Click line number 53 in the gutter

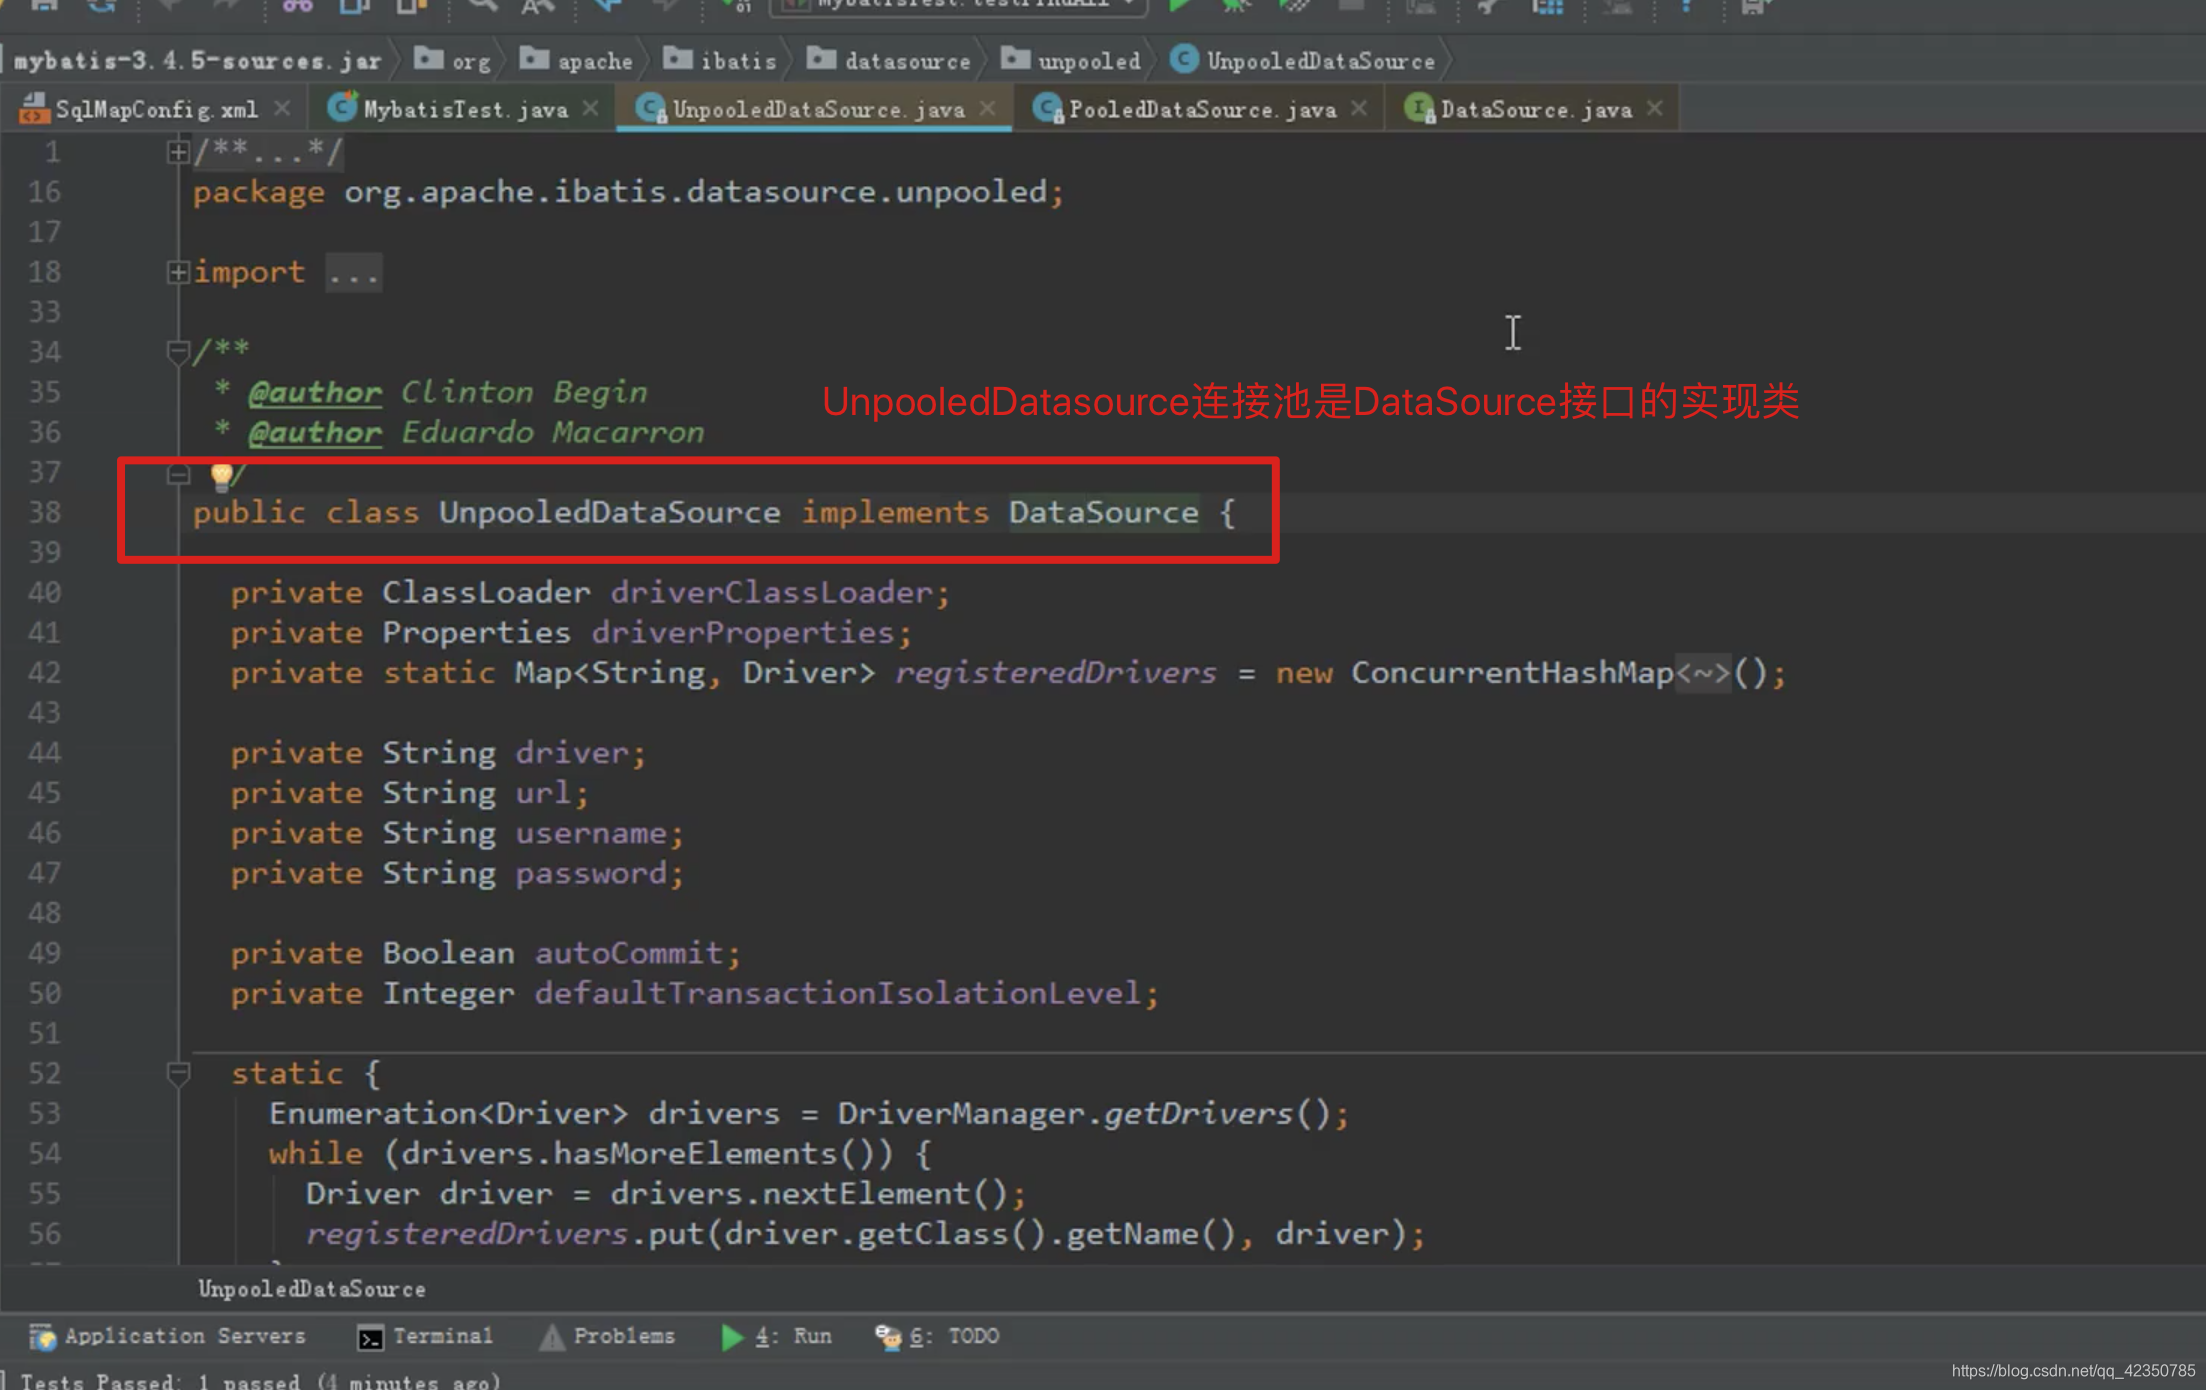(44, 1113)
